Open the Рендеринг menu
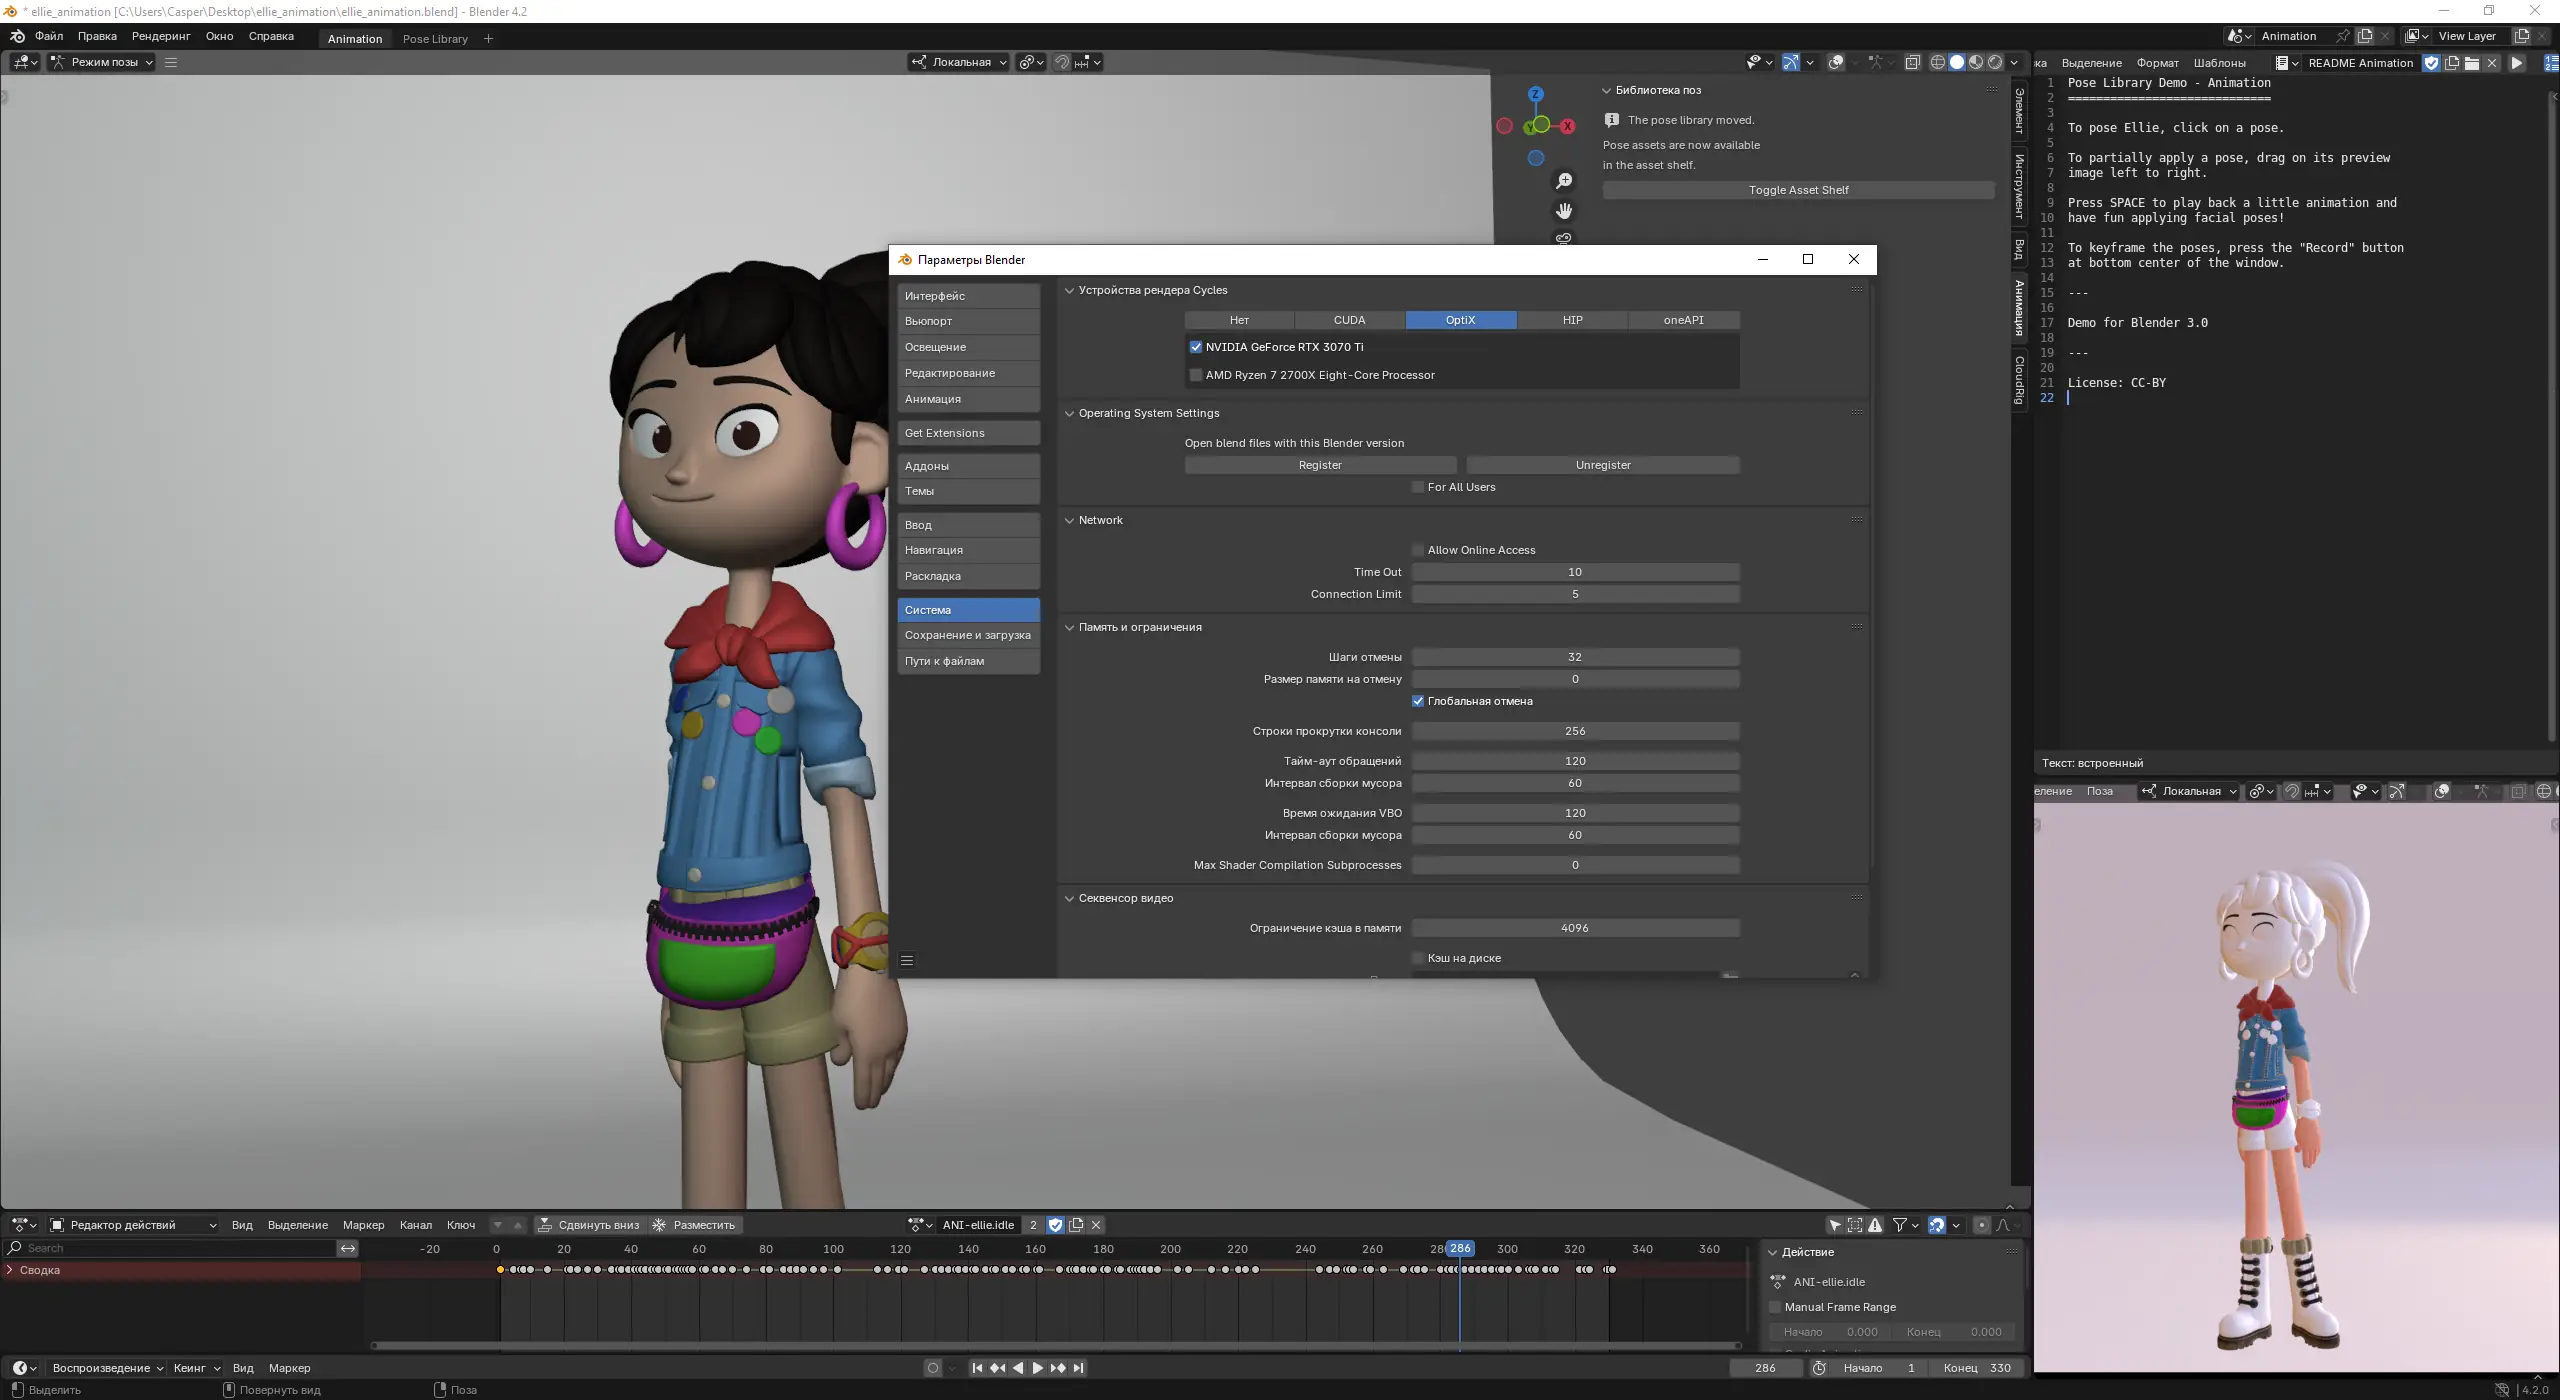 pos(161,36)
